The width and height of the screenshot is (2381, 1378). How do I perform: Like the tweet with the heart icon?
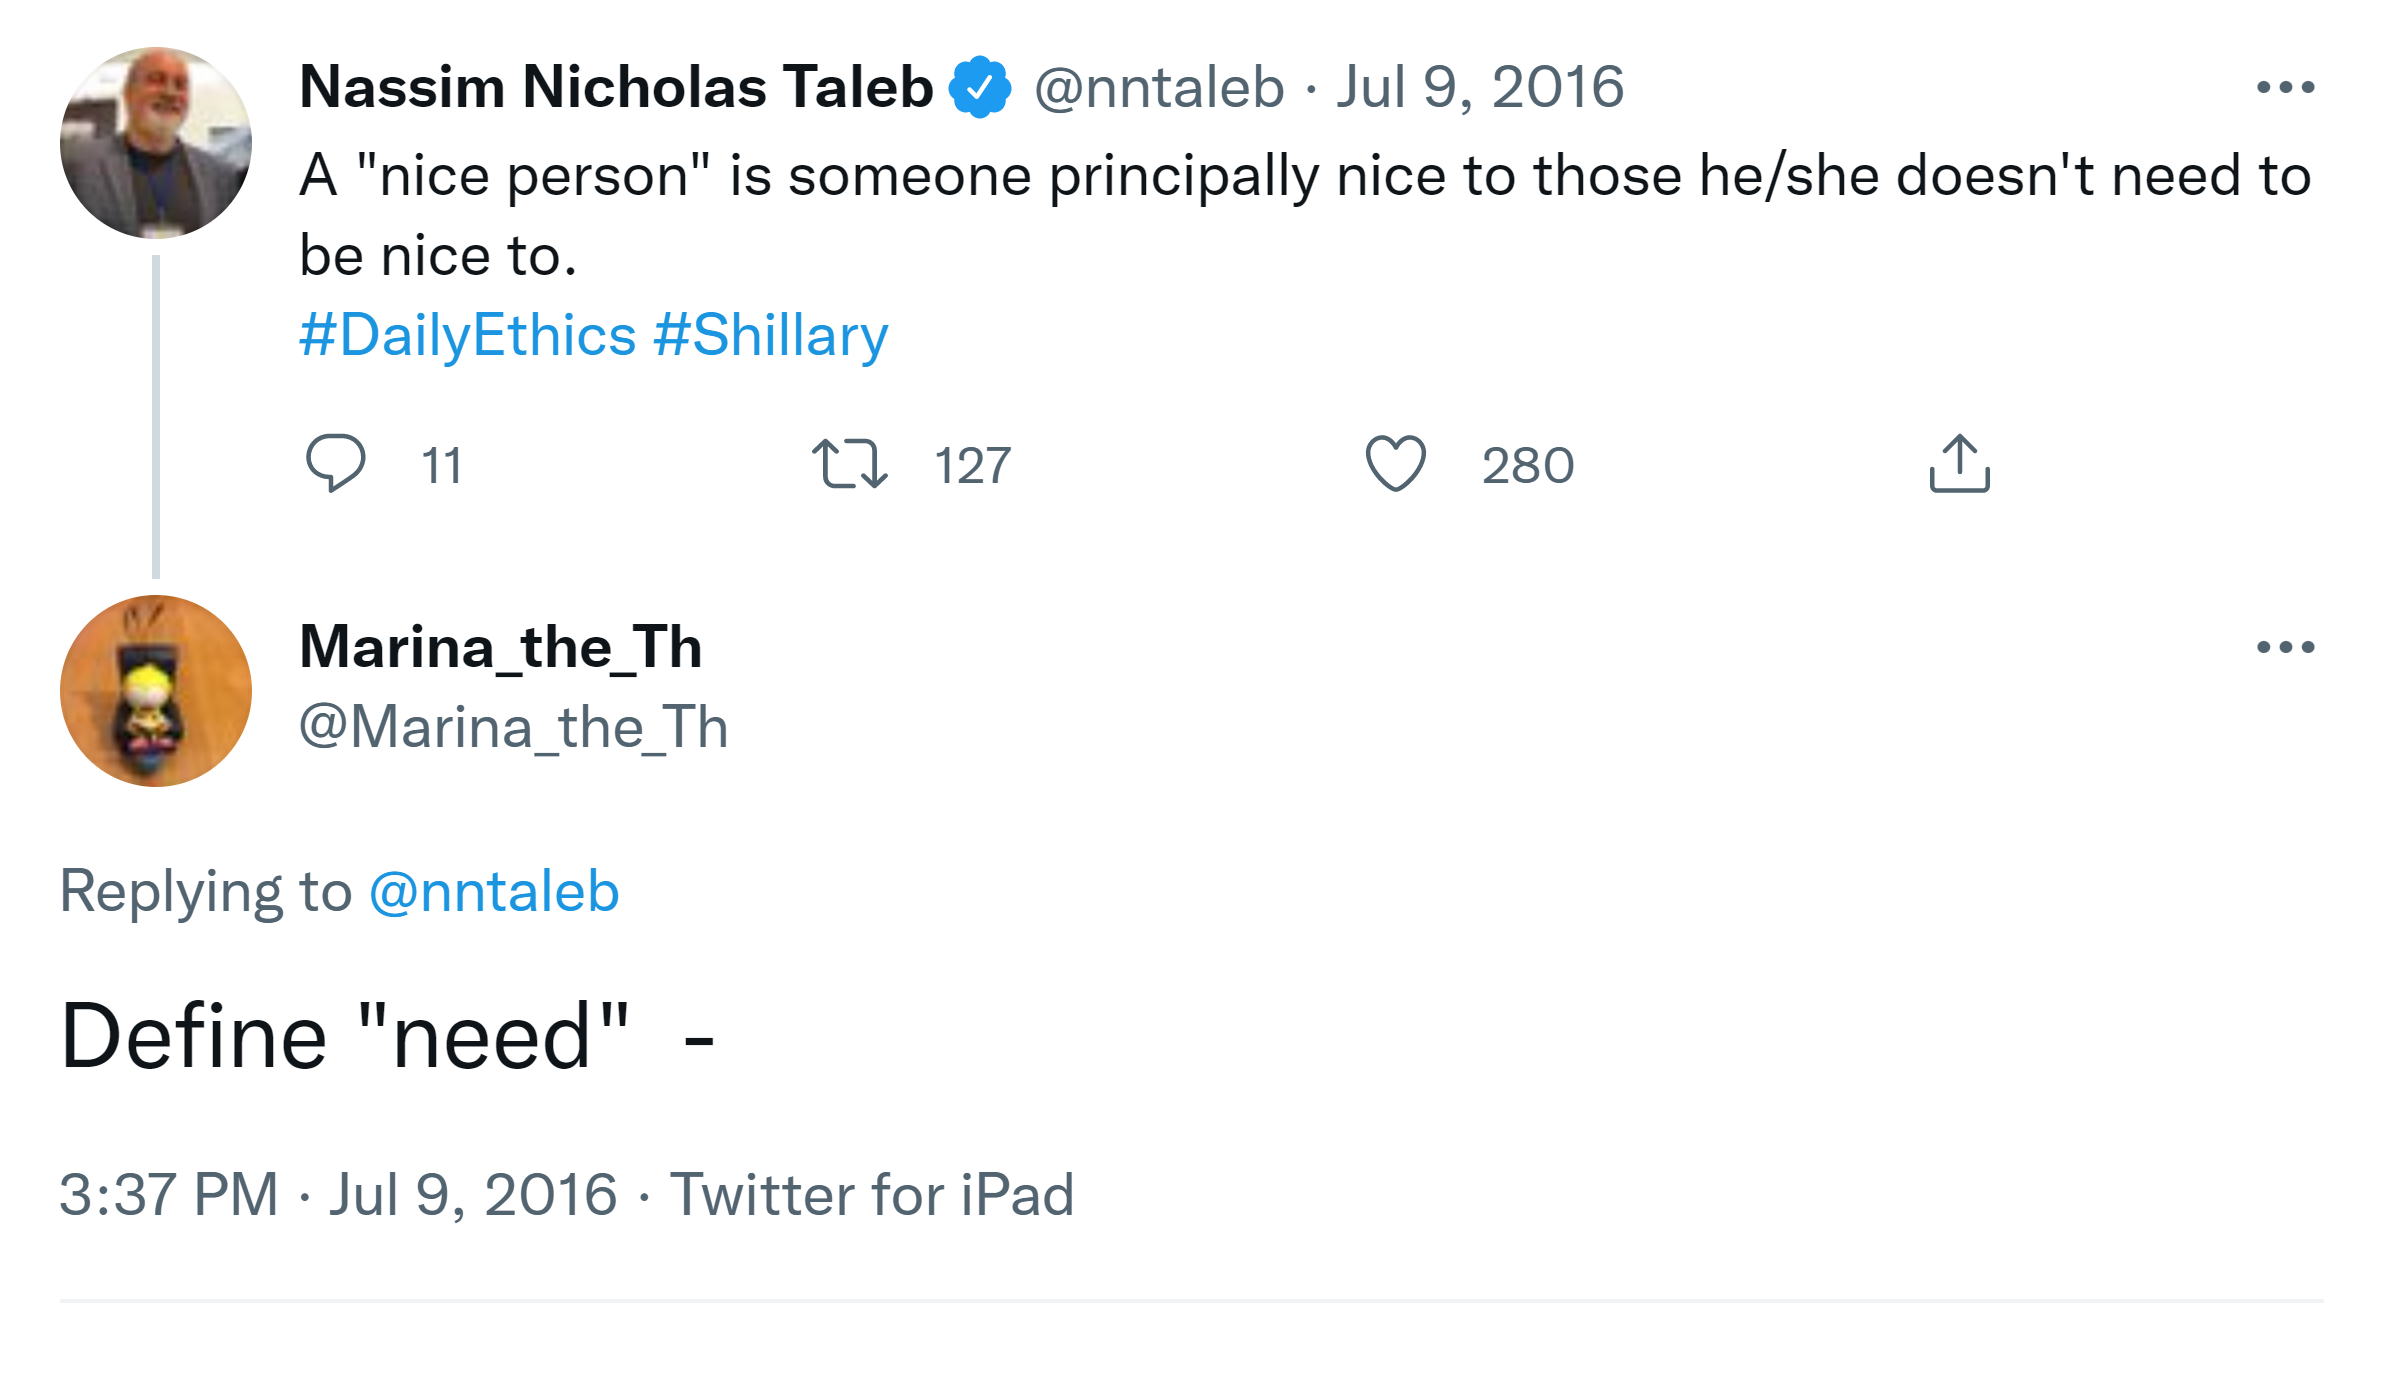point(1395,464)
